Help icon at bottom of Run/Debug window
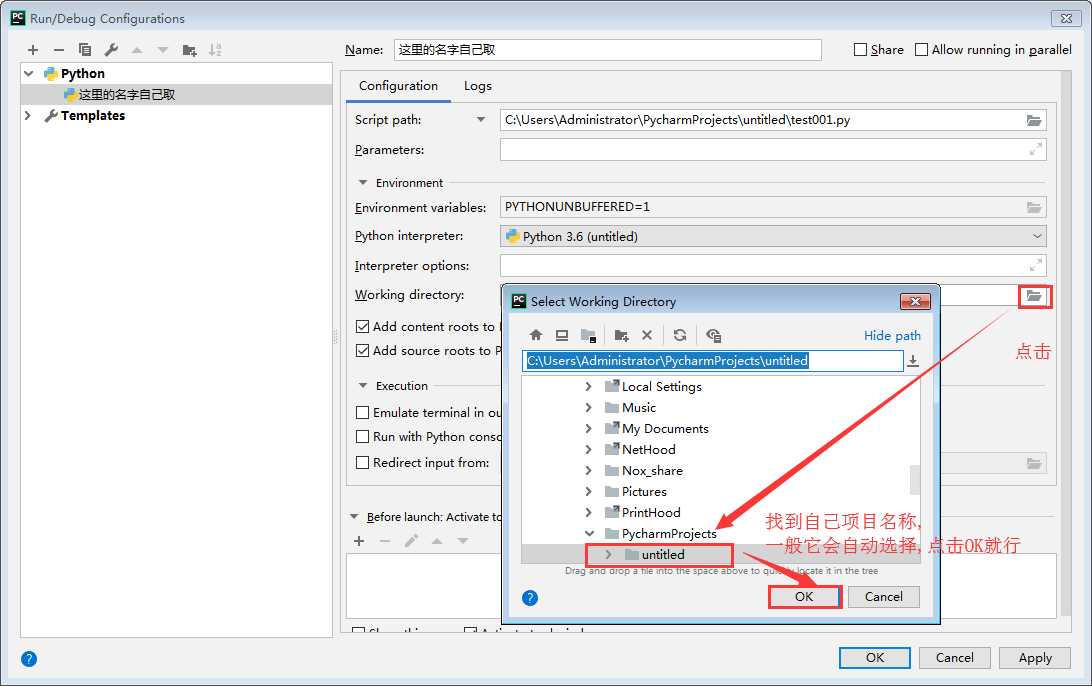The image size is (1092, 686). [29, 659]
